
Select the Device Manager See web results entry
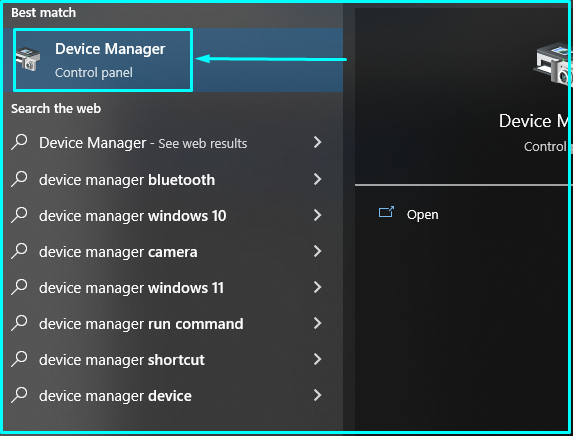click(x=173, y=143)
